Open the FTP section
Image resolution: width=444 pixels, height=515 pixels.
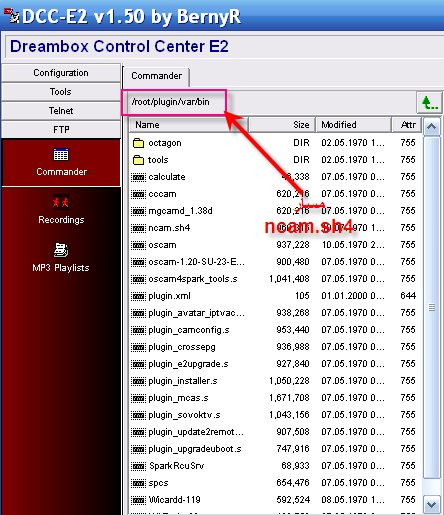pos(61,129)
